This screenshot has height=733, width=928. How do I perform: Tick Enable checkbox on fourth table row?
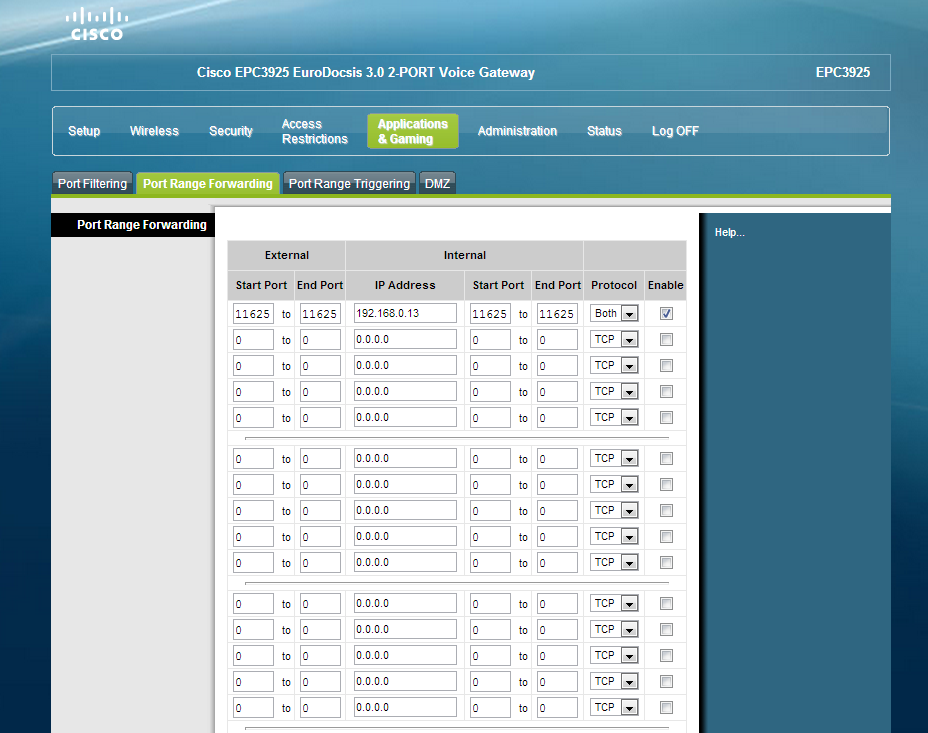[x=666, y=392]
